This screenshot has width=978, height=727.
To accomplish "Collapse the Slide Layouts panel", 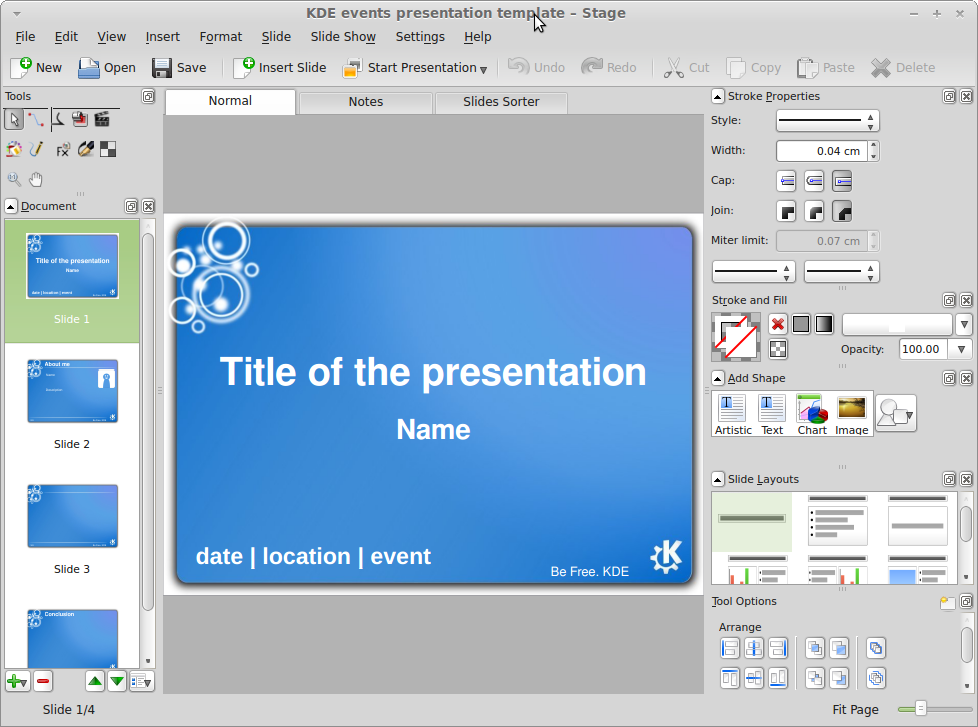I will point(718,479).
